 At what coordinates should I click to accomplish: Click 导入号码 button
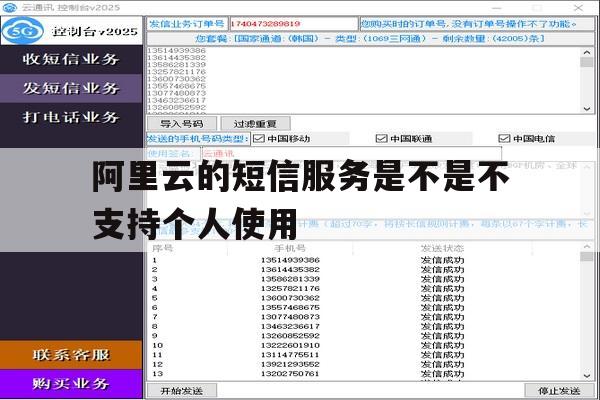pyautogui.click(x=182, y=124)
